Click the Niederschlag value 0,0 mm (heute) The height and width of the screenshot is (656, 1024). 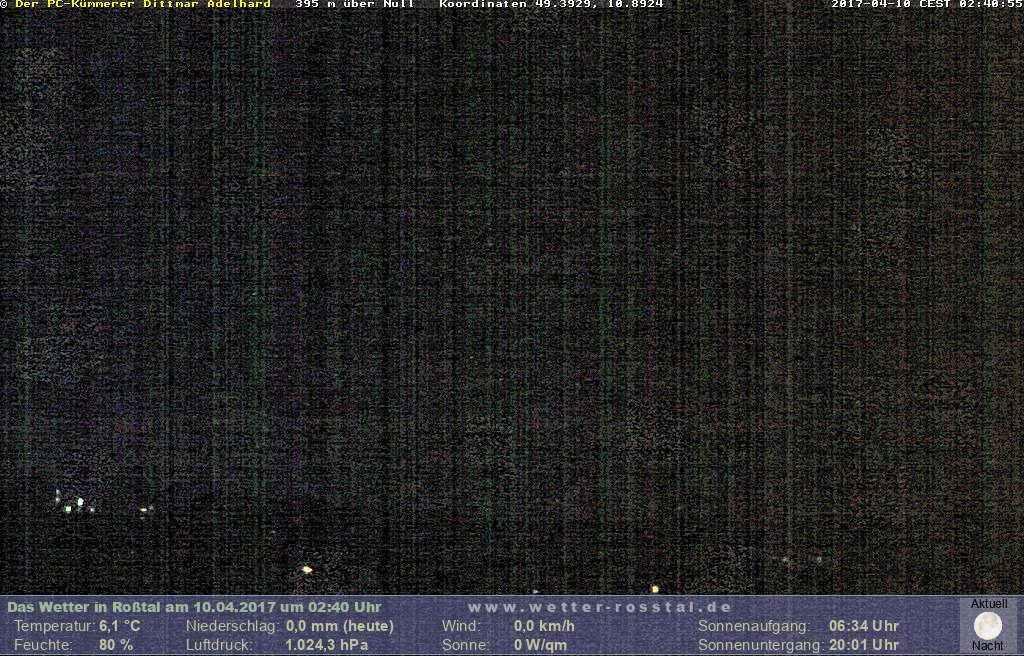(x=339, y=626)
